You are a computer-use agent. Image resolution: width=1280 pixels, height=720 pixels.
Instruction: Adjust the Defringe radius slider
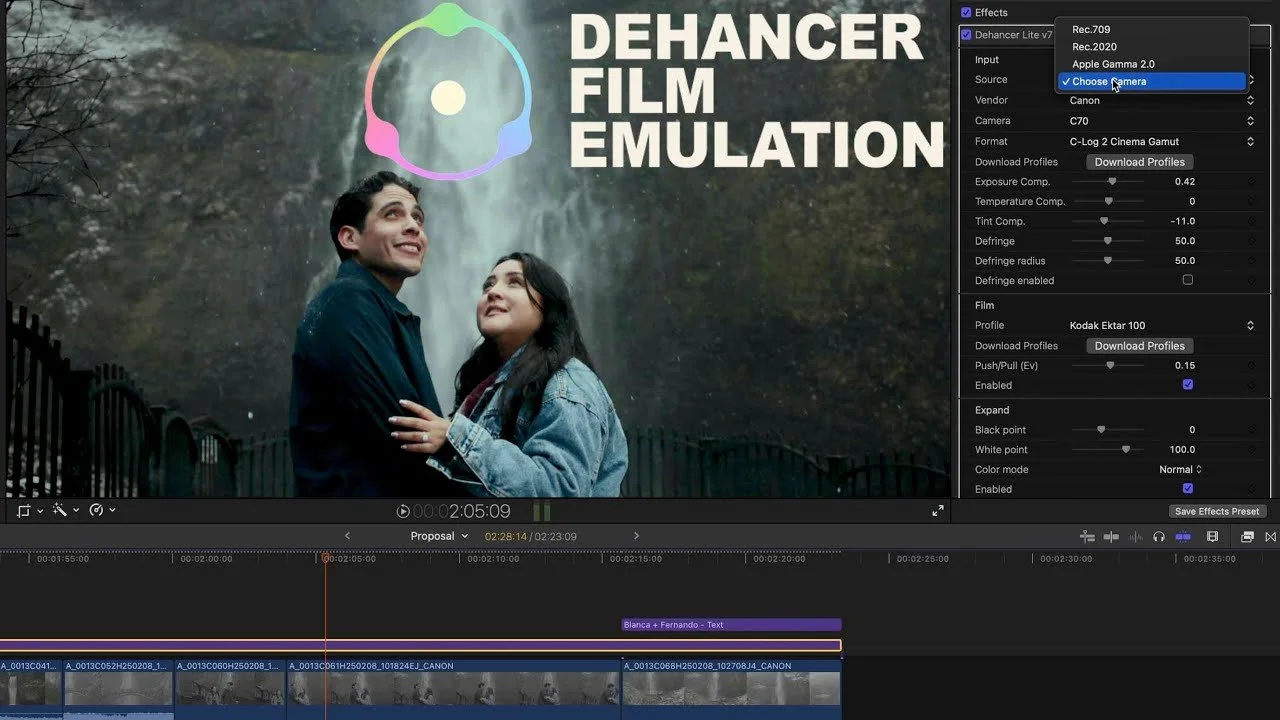pos(1108,261)
